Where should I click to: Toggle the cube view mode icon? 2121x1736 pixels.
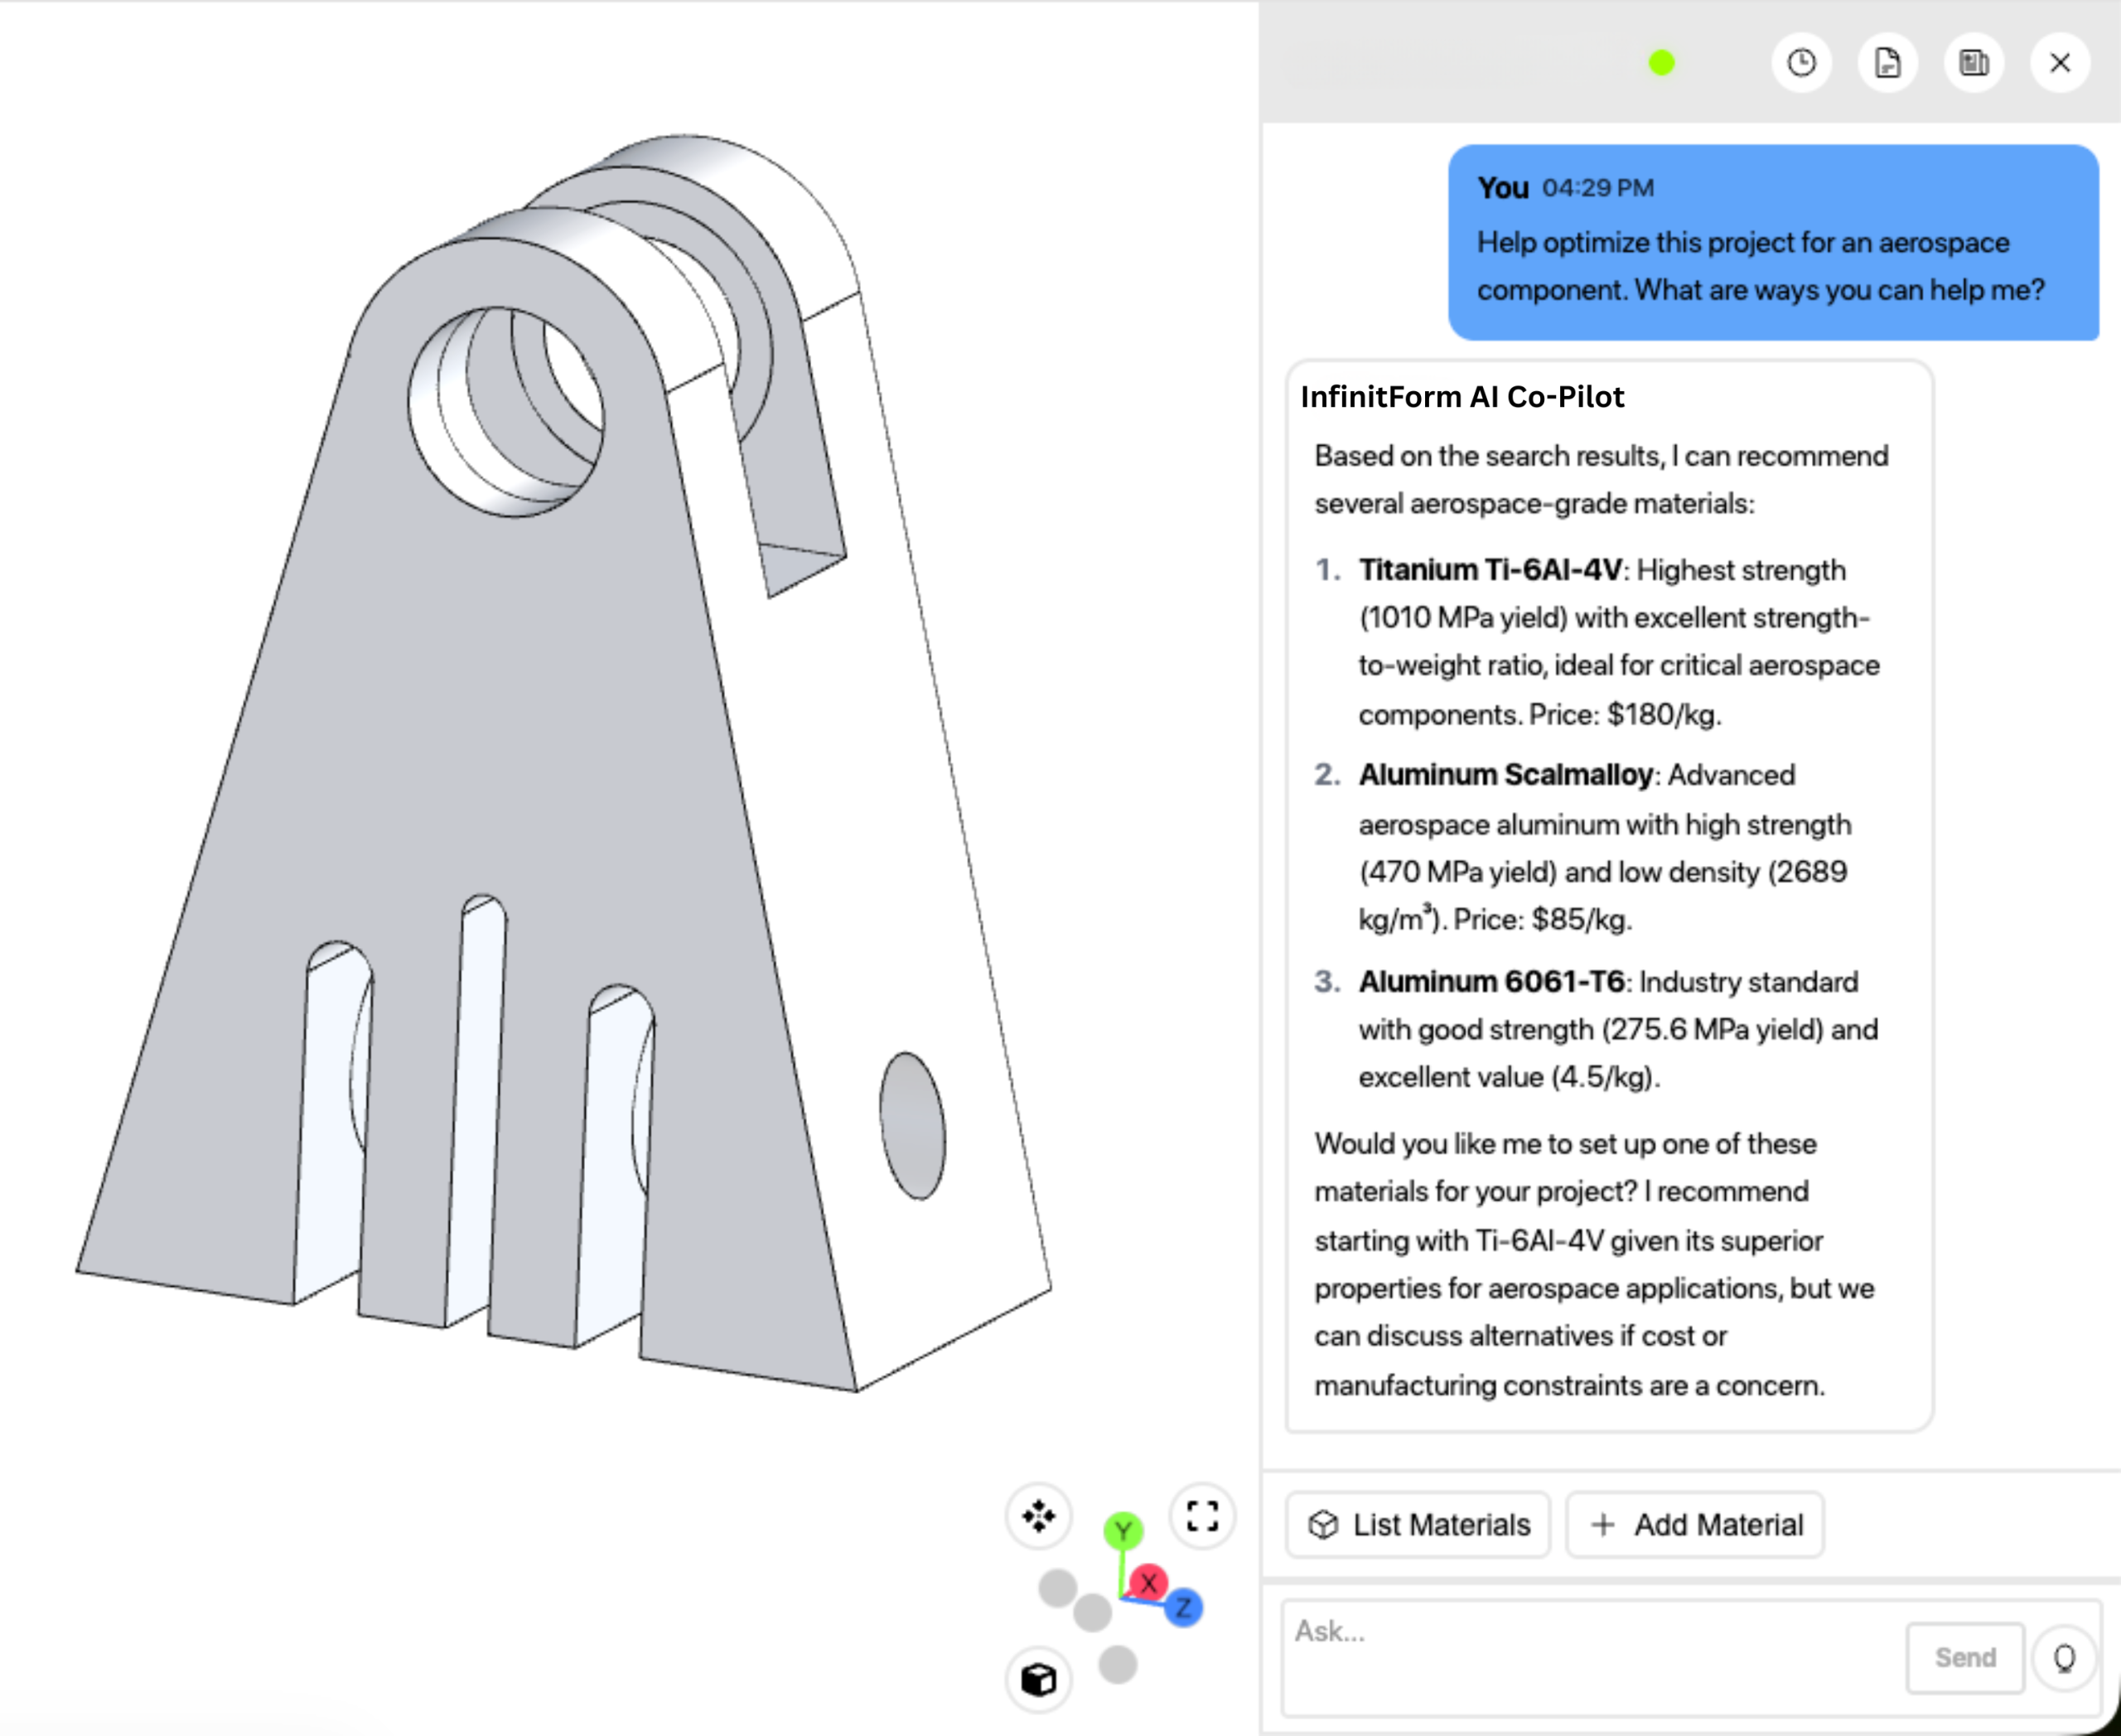coord(1038,1680)
